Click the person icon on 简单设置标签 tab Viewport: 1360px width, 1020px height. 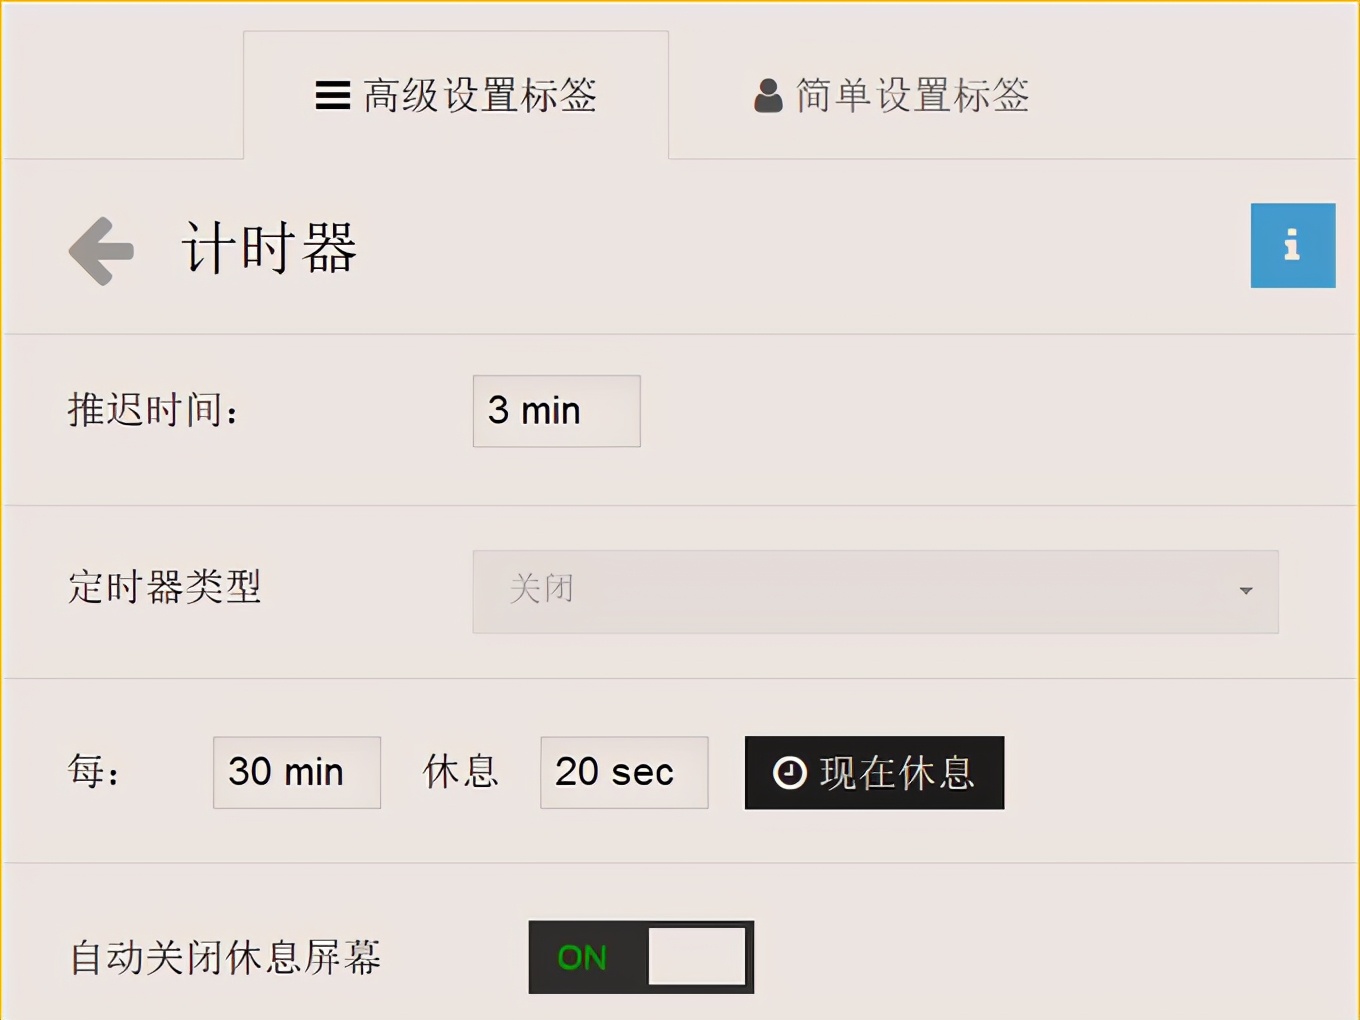pyautogui.click(x=766, y=95)
